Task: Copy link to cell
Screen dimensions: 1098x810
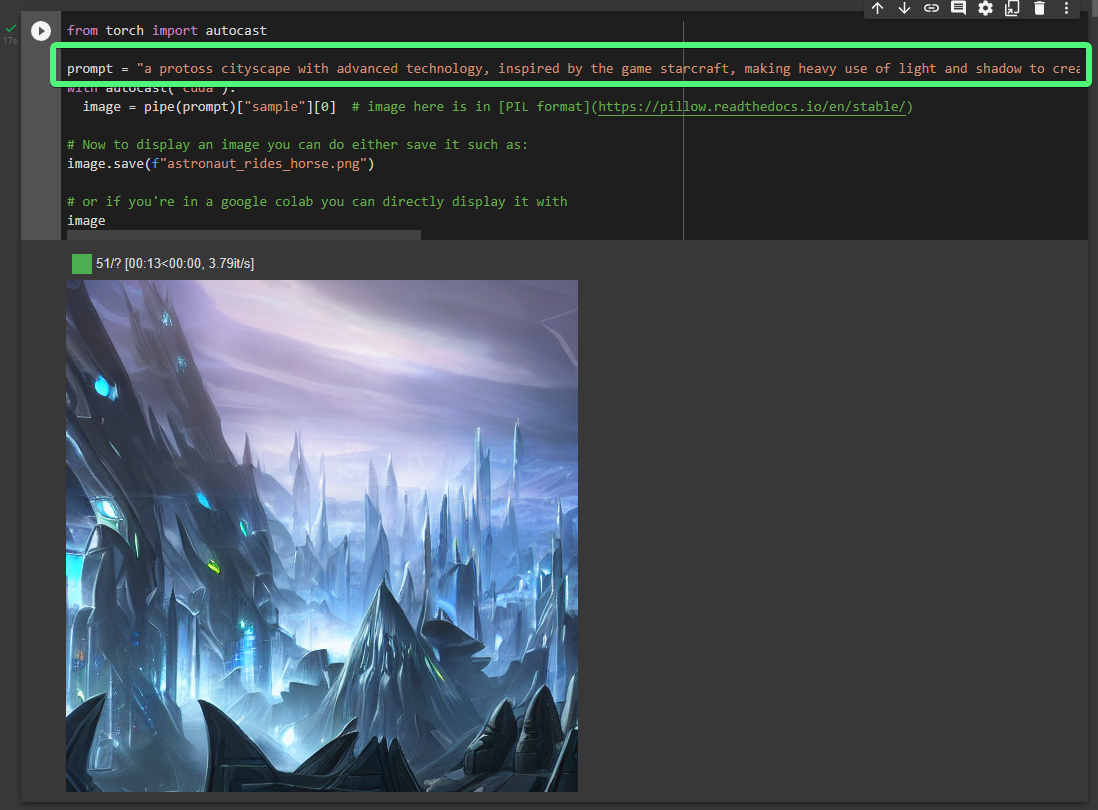Action: tap(931, 8)
